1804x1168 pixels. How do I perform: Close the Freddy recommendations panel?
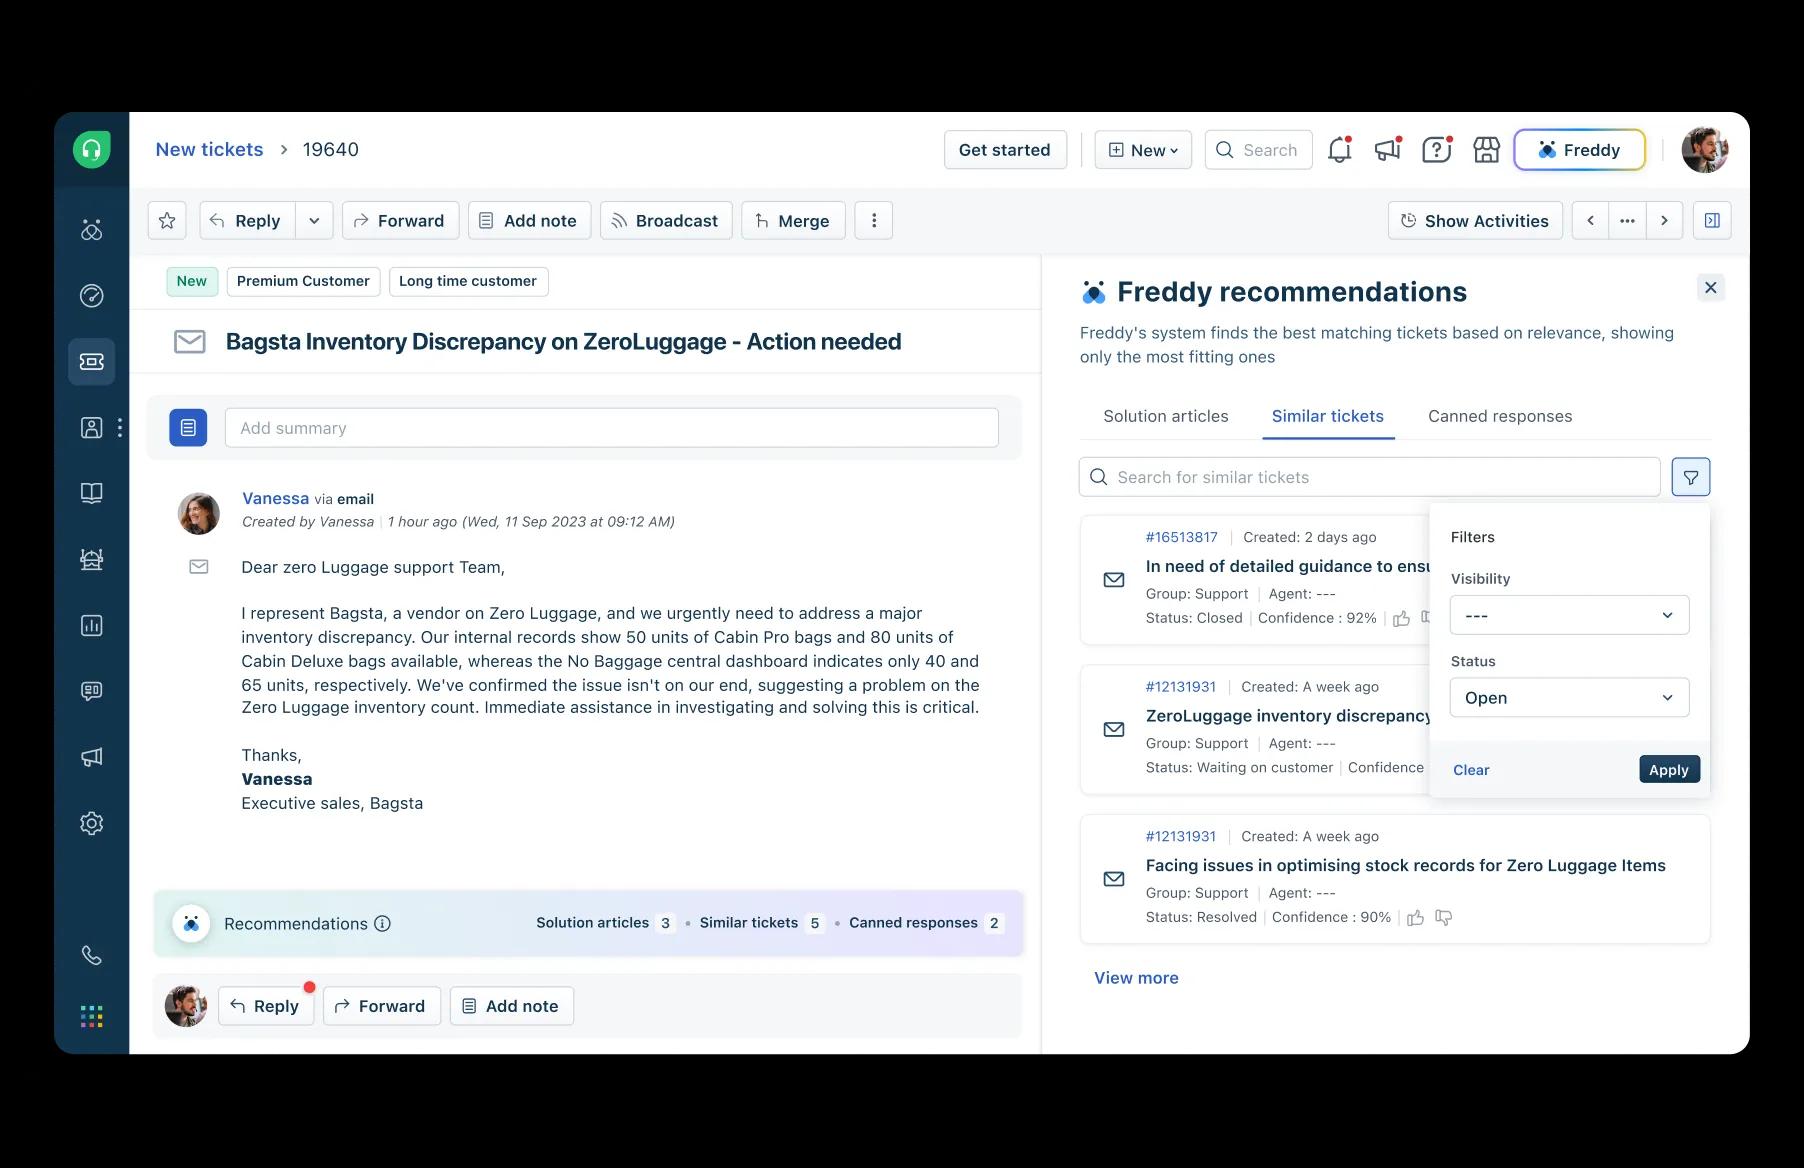1711,288
